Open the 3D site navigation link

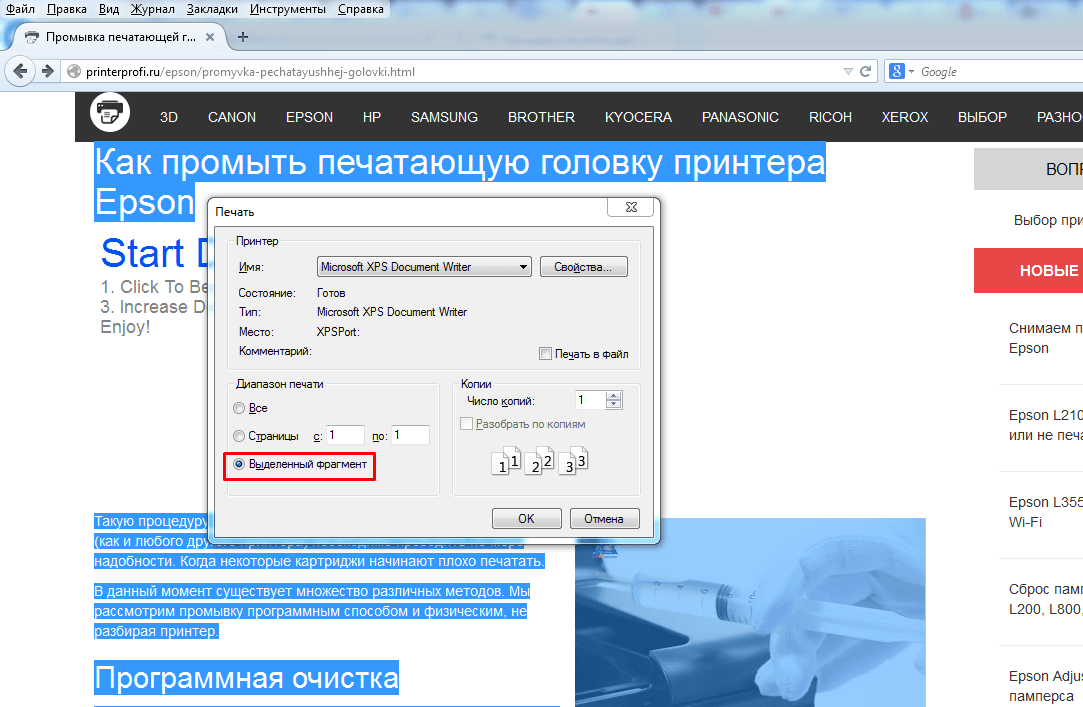tap(169, 117)
